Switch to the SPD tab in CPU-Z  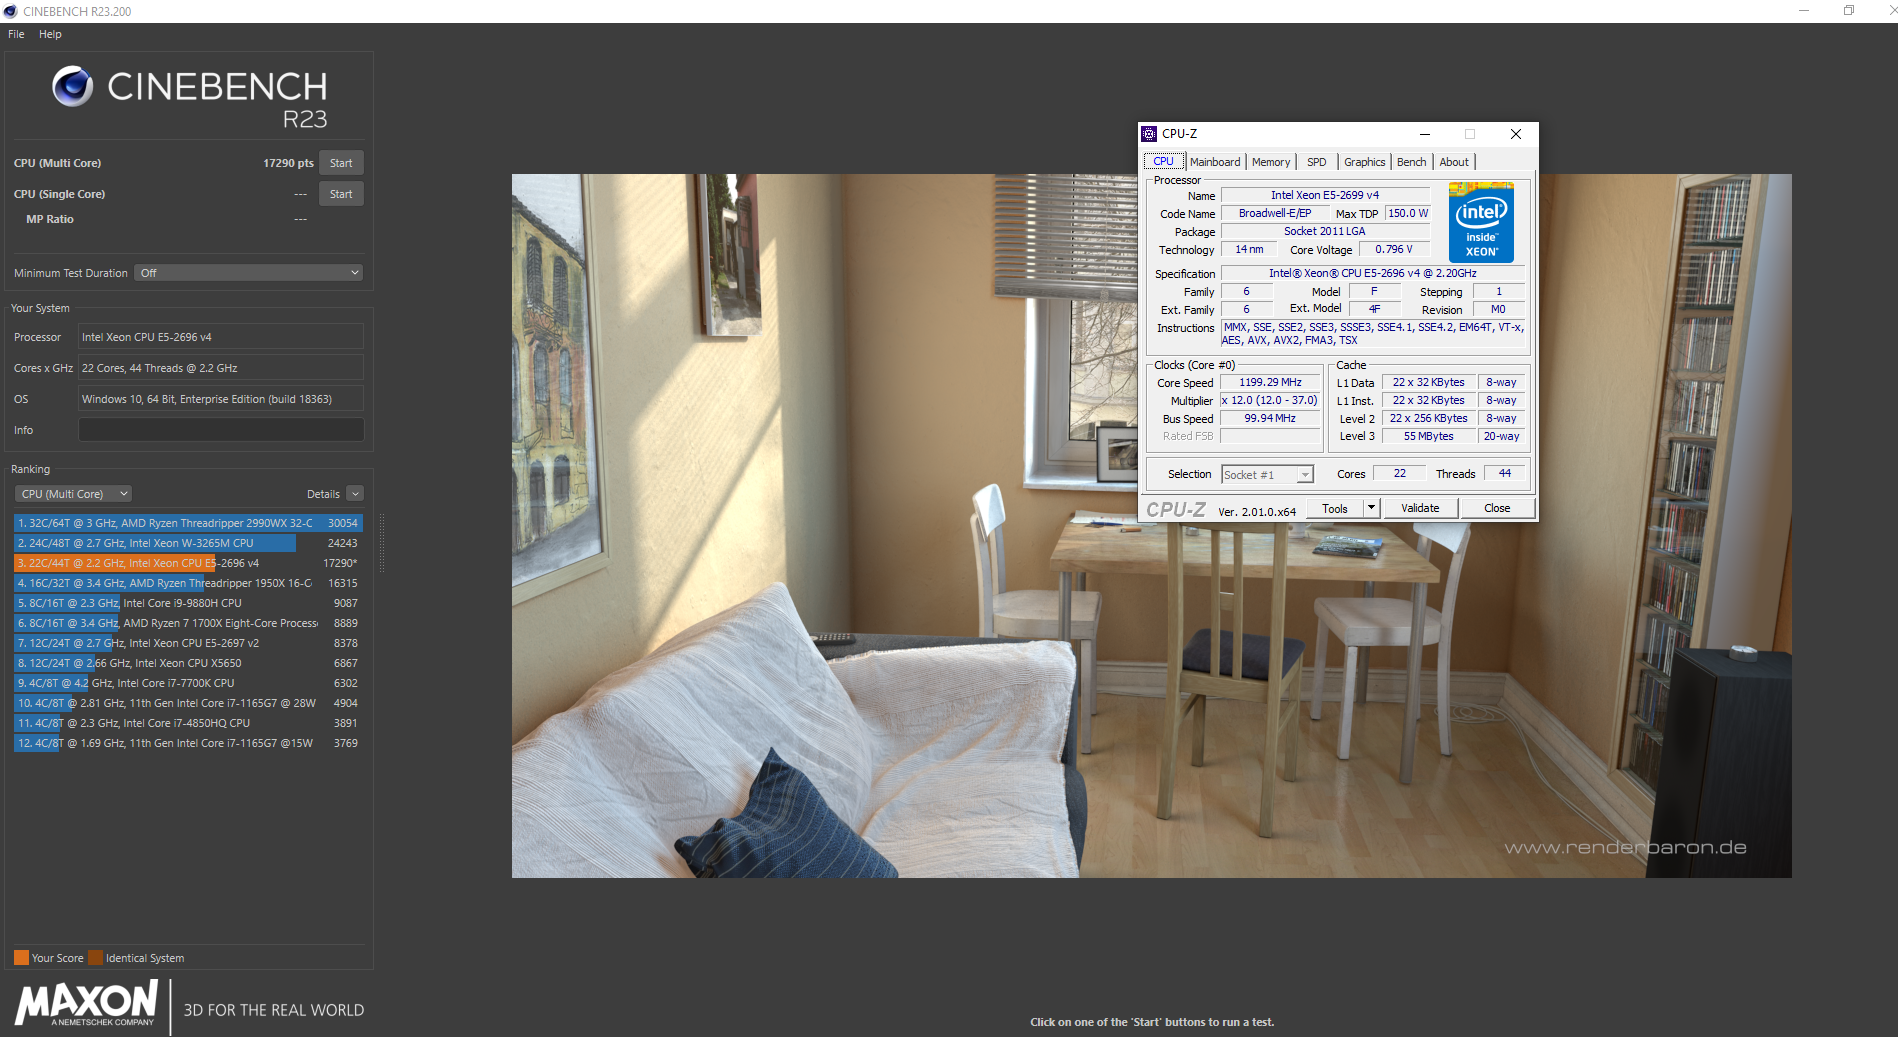(1317, 162)
